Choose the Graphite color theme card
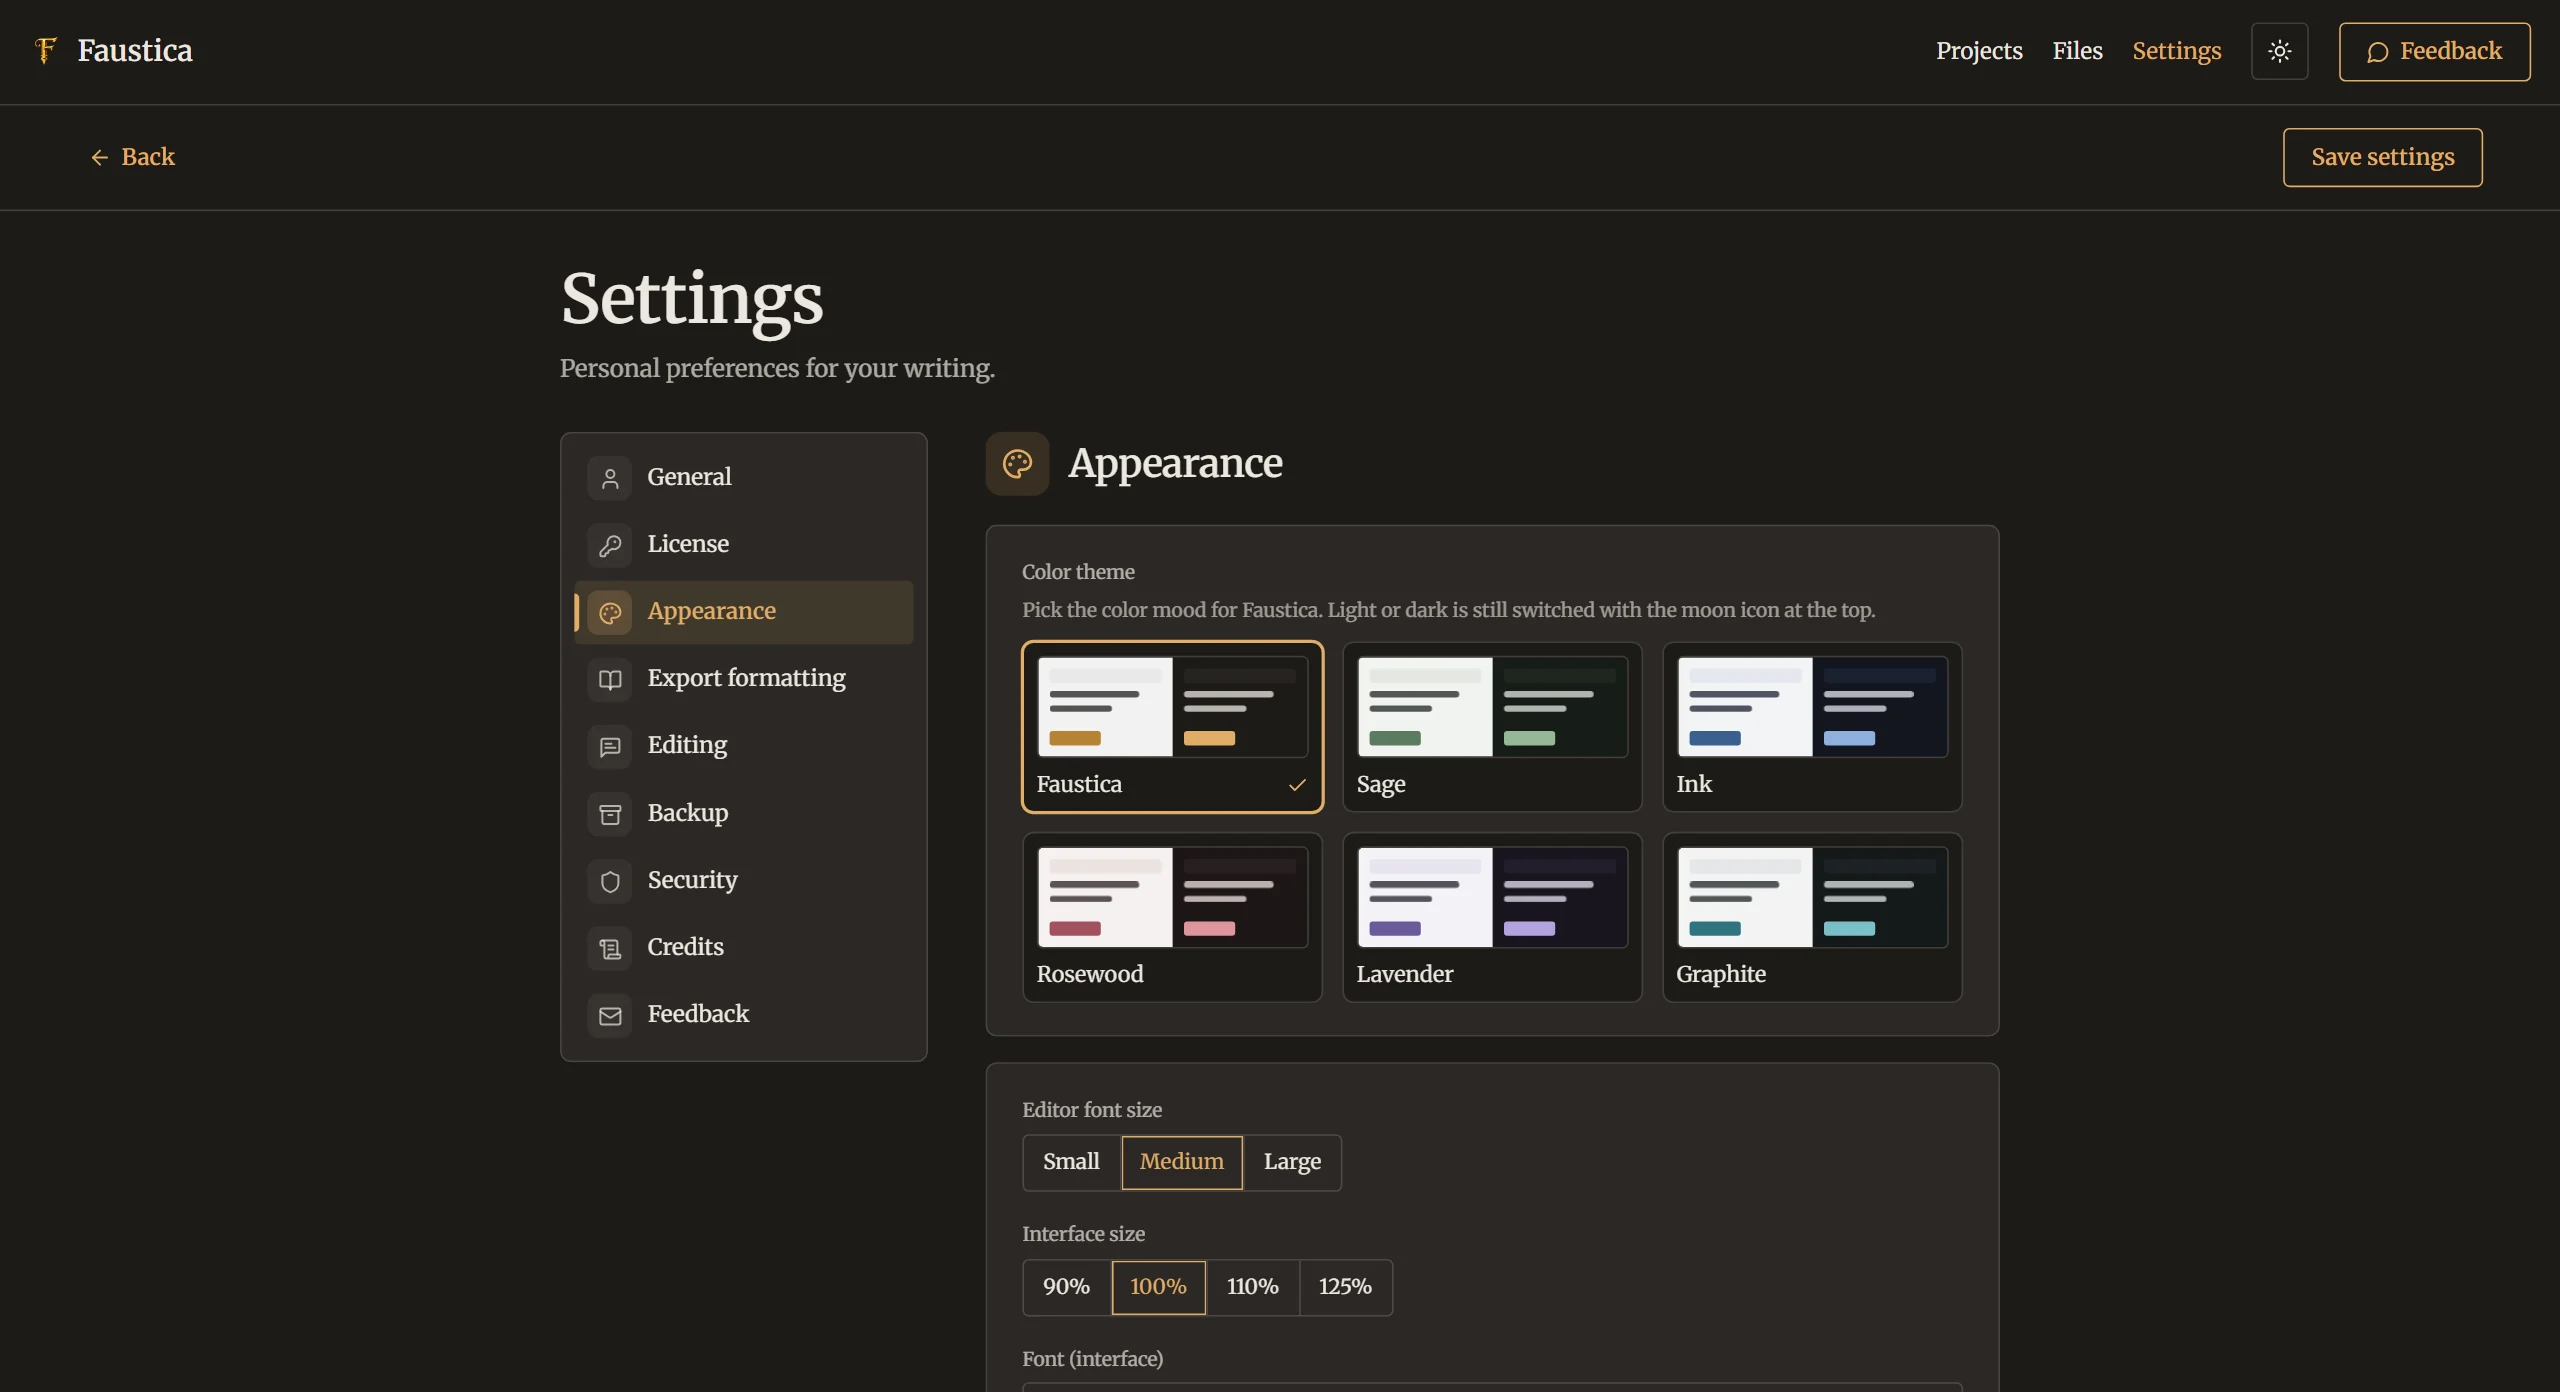Viewport: 2560px width, 1392px height. [x=1812, y=917]
